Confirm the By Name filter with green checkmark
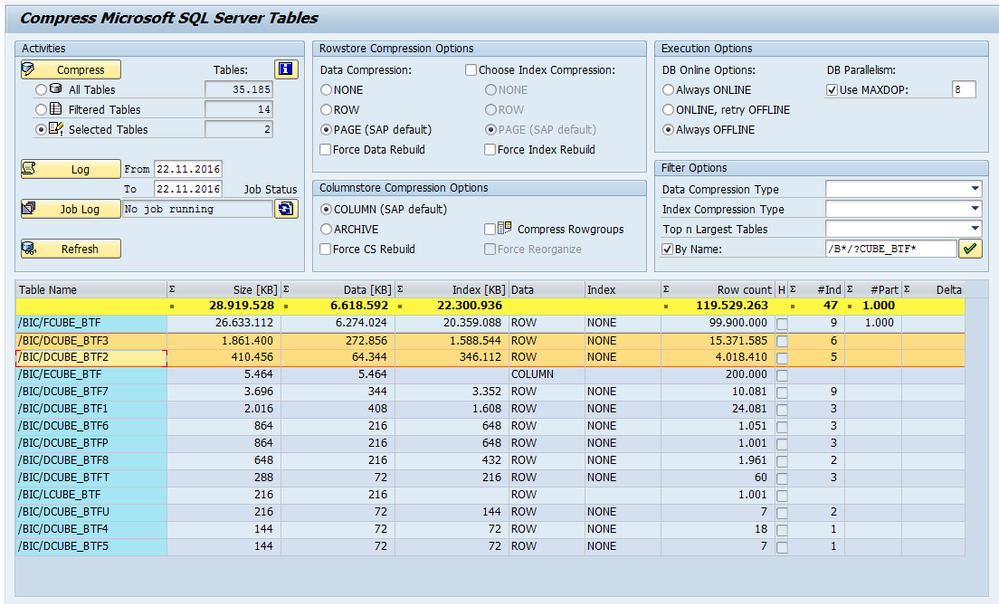Image resolution: width=999 pixels, height=604 pixels. coord(970,248)
